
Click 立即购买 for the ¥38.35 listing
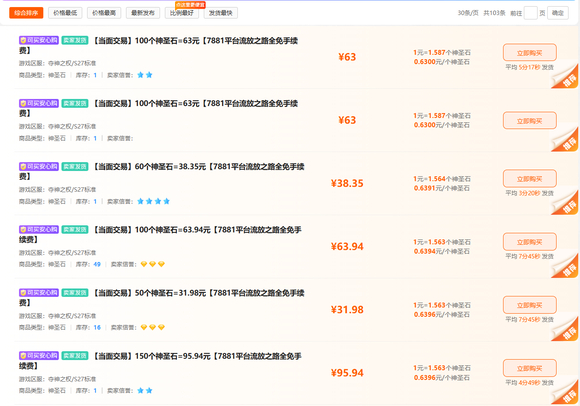[529, 179]
